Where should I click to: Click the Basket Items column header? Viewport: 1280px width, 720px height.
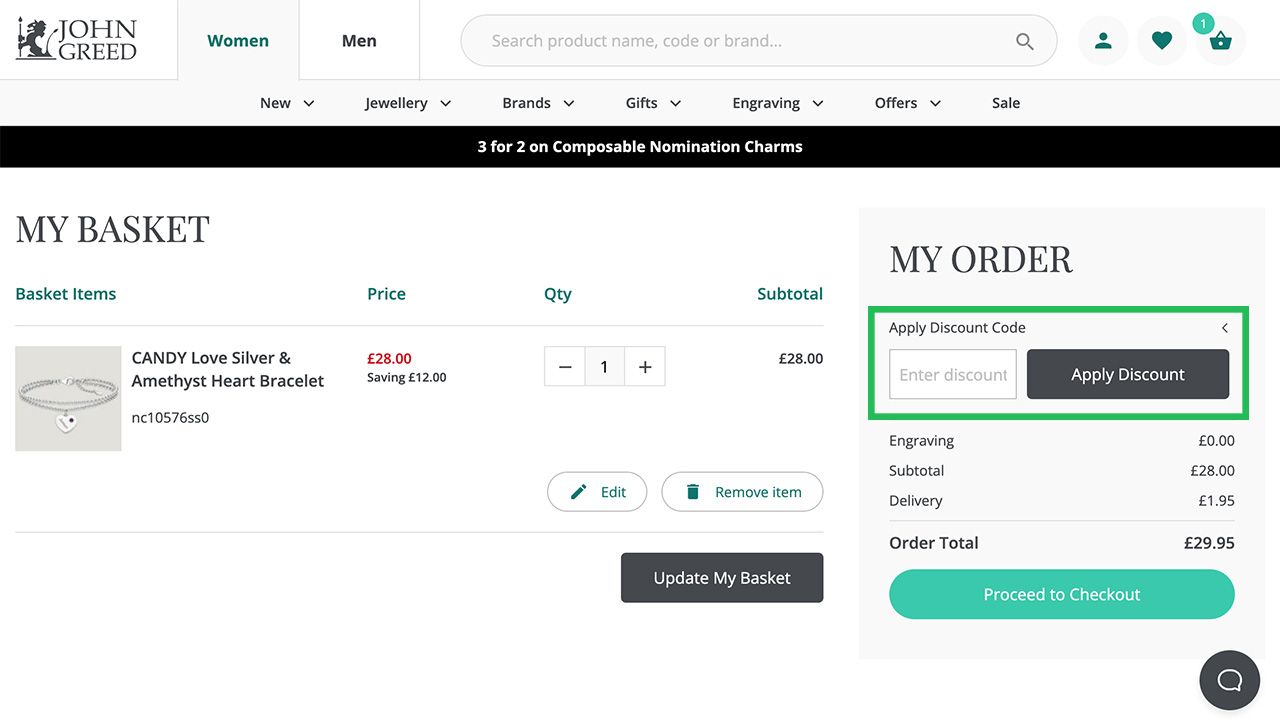66,294
